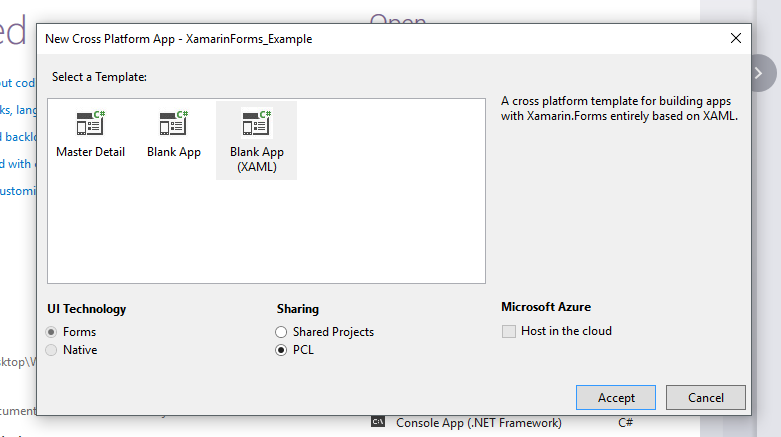Click the Console App icon in background window
781x437 pixels.
[x=378, y=422]
